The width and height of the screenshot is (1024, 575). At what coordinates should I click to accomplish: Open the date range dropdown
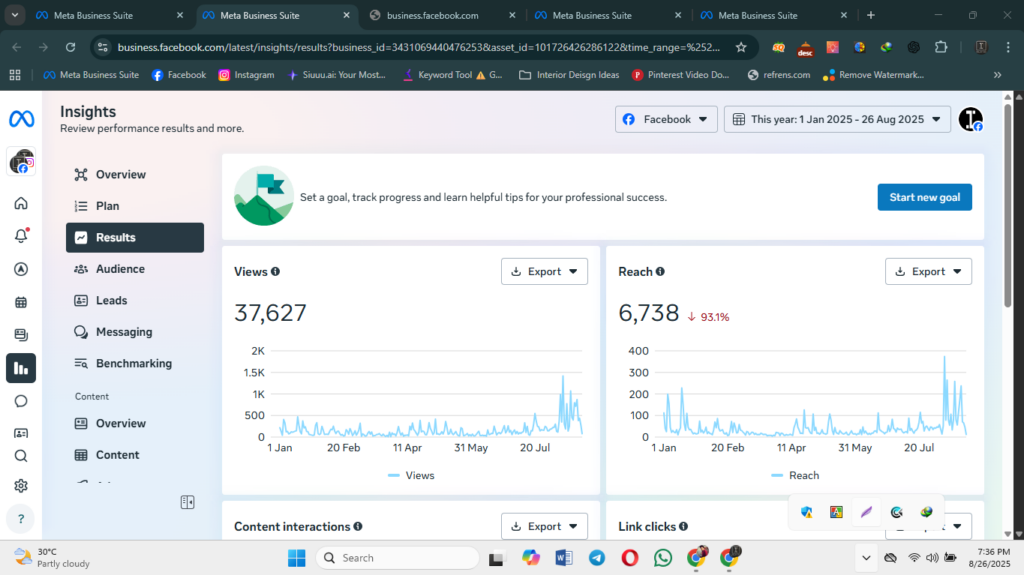click(x=837, y=120)
